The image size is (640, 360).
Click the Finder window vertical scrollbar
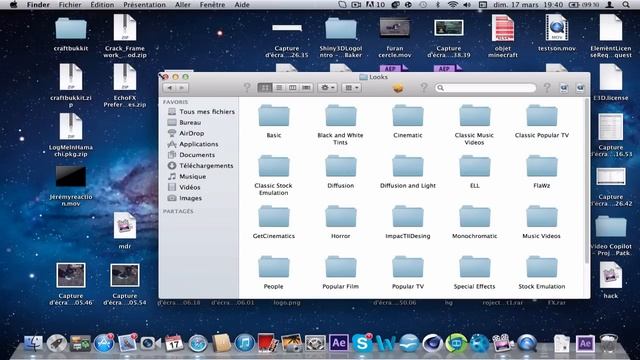(587, 180)
